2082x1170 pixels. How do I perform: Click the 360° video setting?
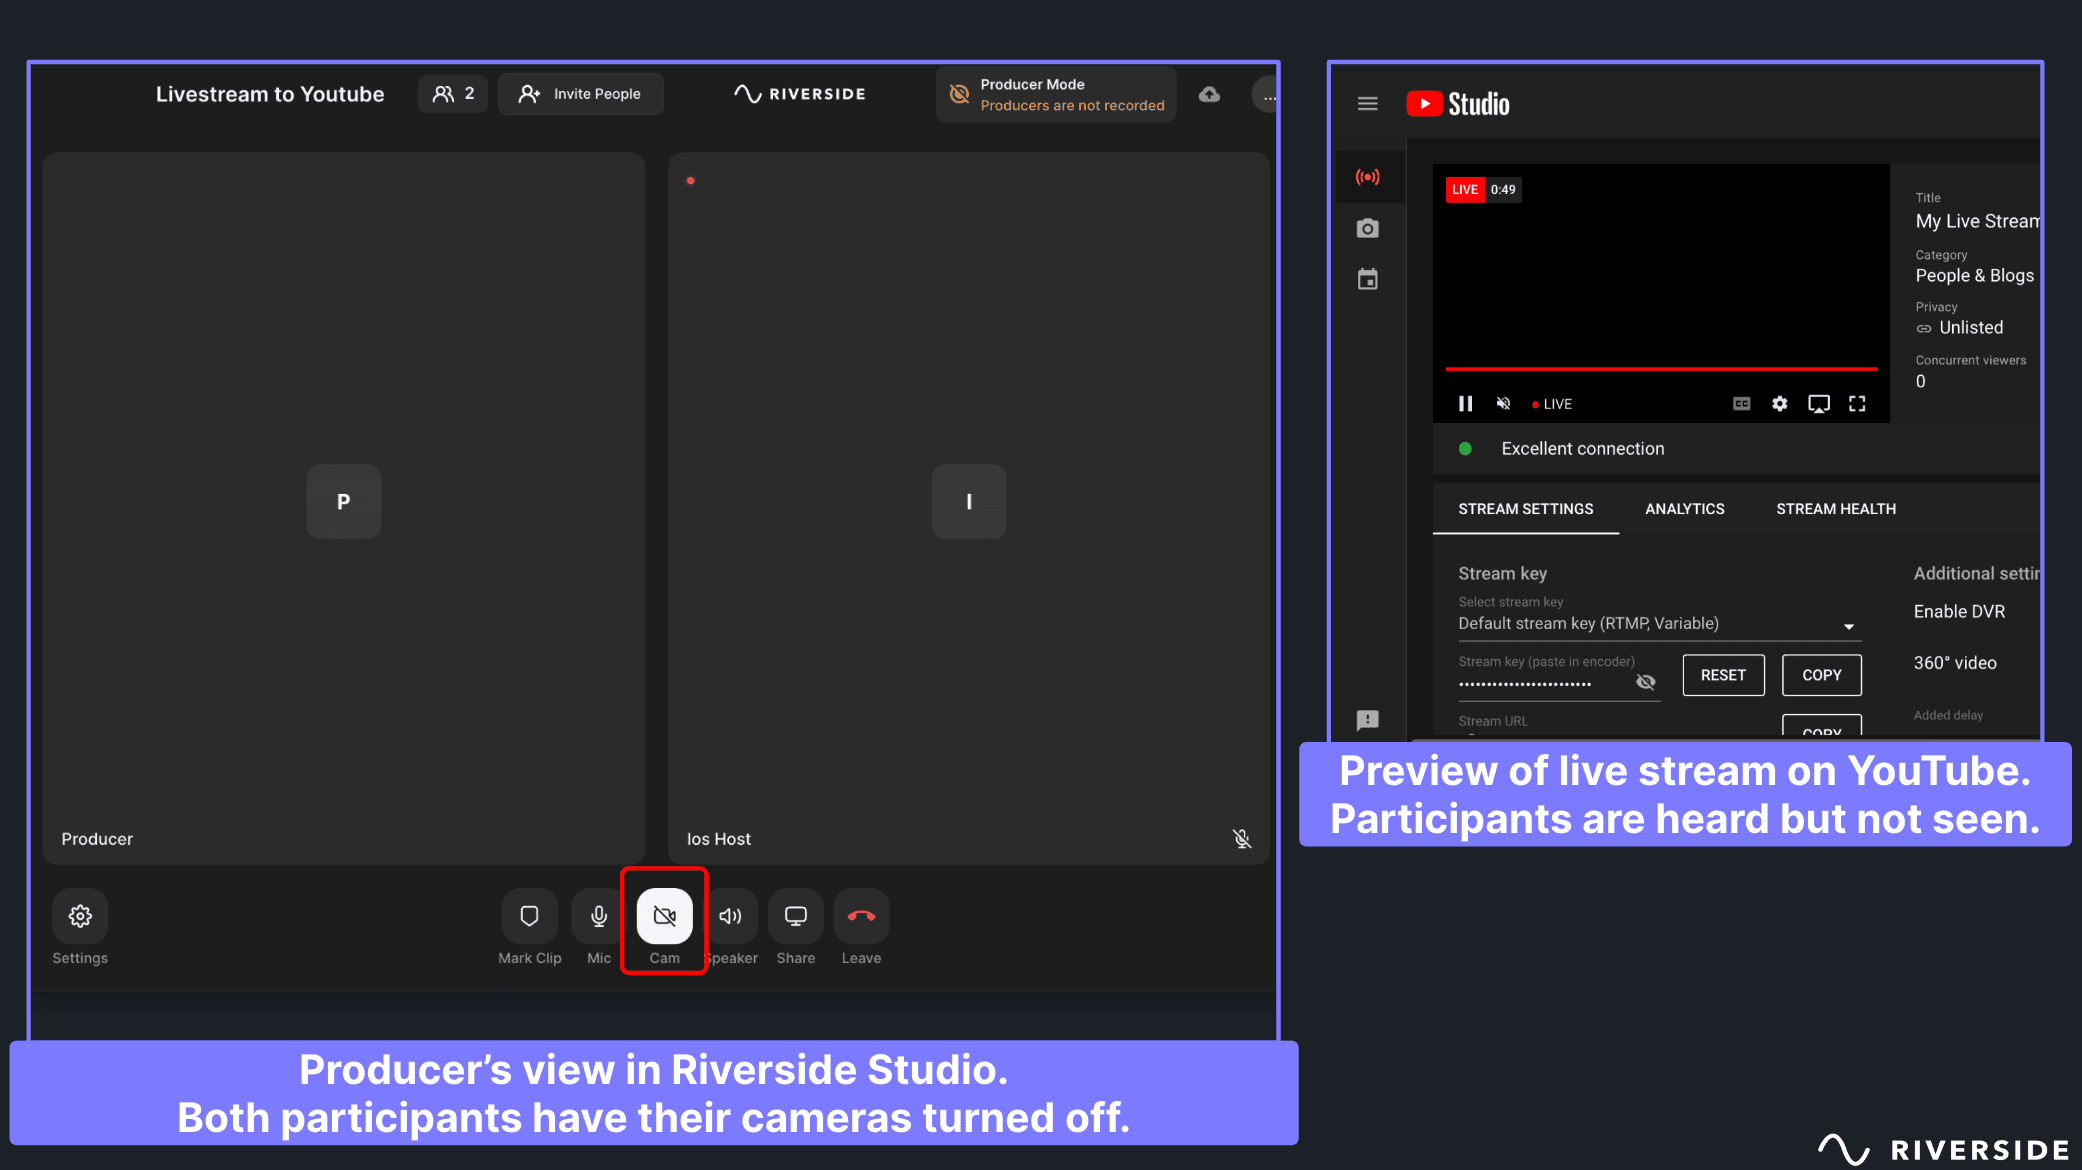pos(1955,663)
